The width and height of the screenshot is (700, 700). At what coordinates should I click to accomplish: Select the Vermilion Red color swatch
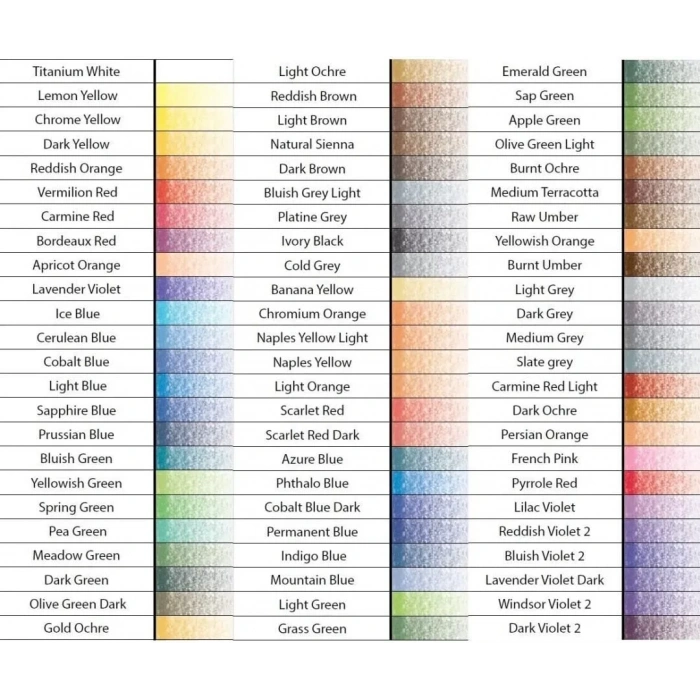tap(194, 192)
